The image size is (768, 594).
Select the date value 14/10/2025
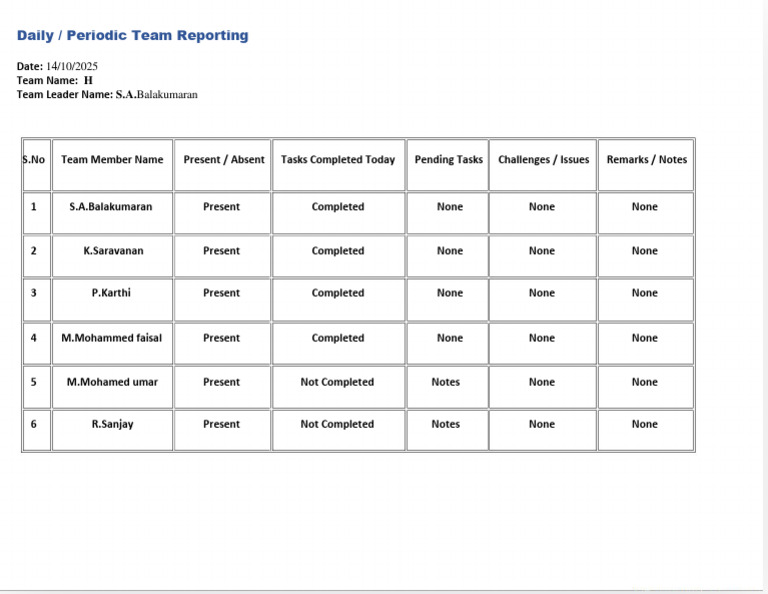point(72,66)
